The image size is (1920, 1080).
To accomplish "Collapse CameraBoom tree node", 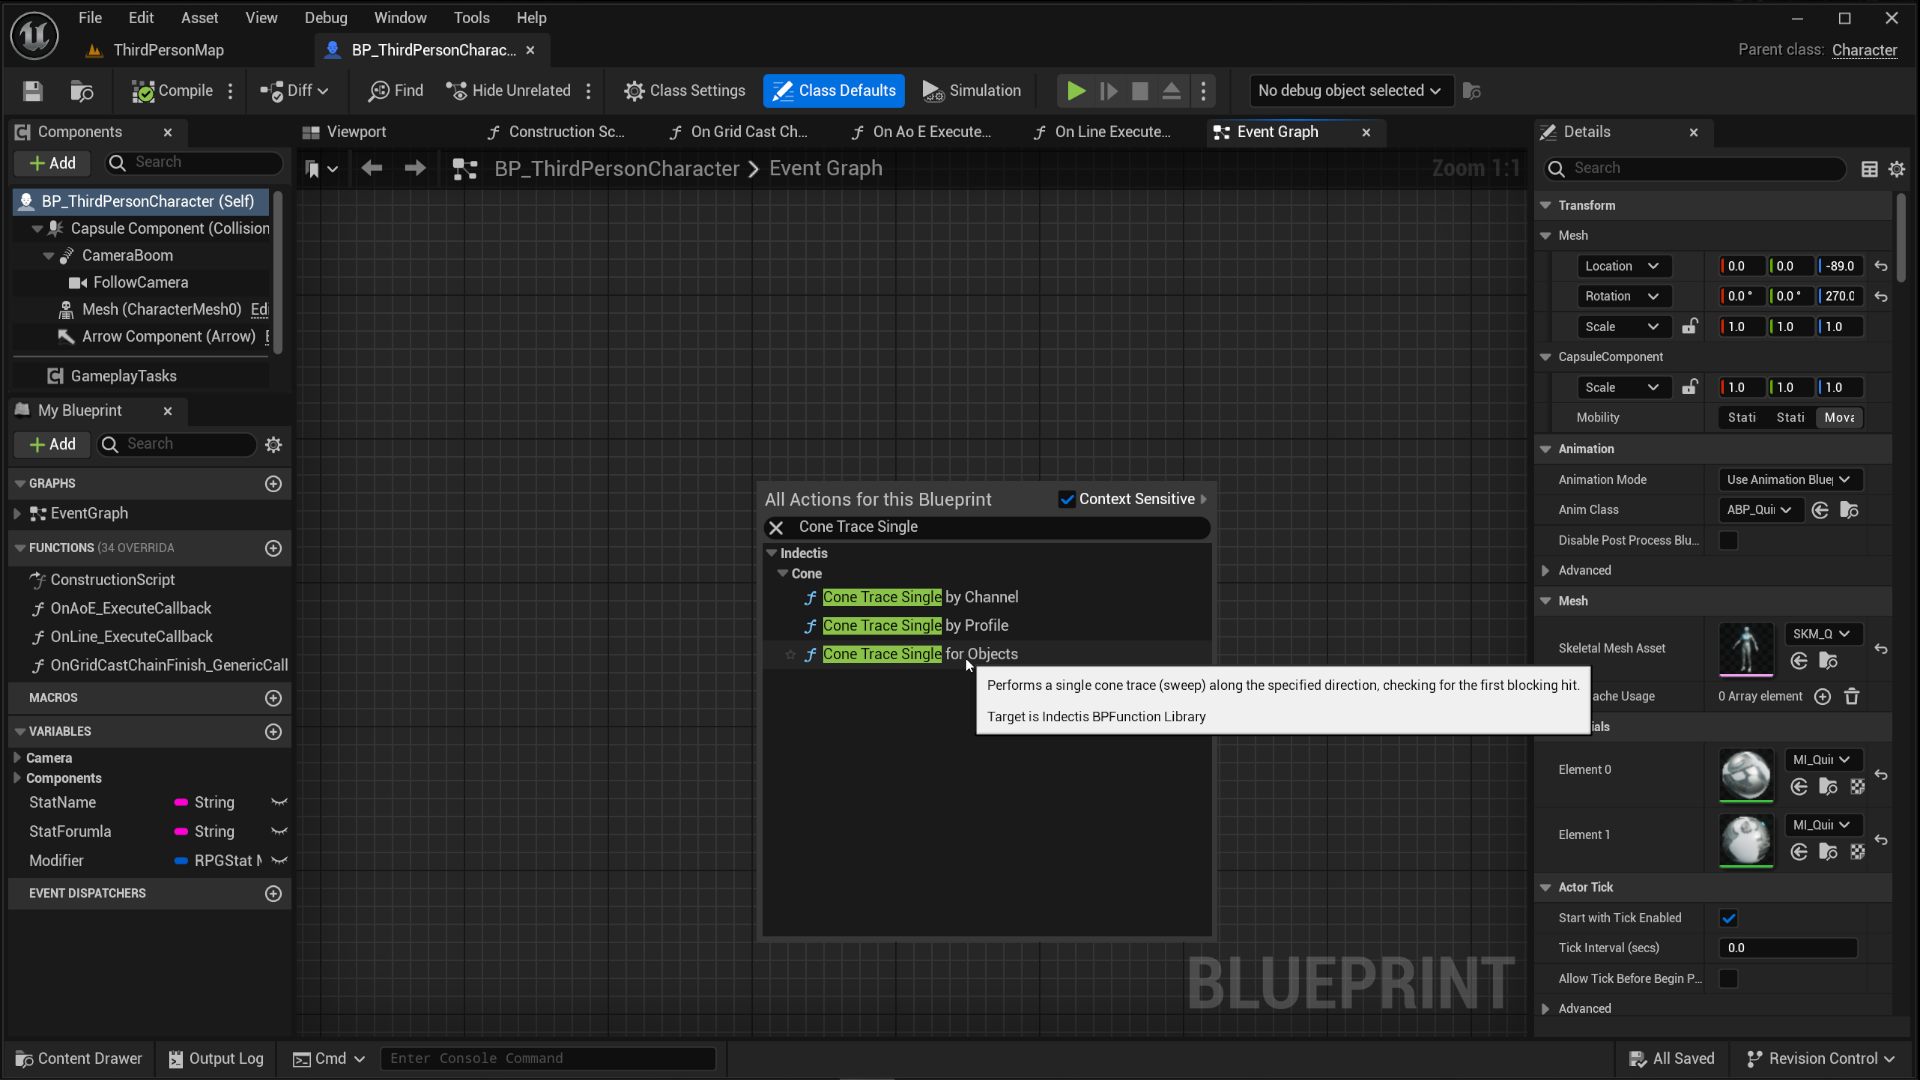I will [48, 256].
